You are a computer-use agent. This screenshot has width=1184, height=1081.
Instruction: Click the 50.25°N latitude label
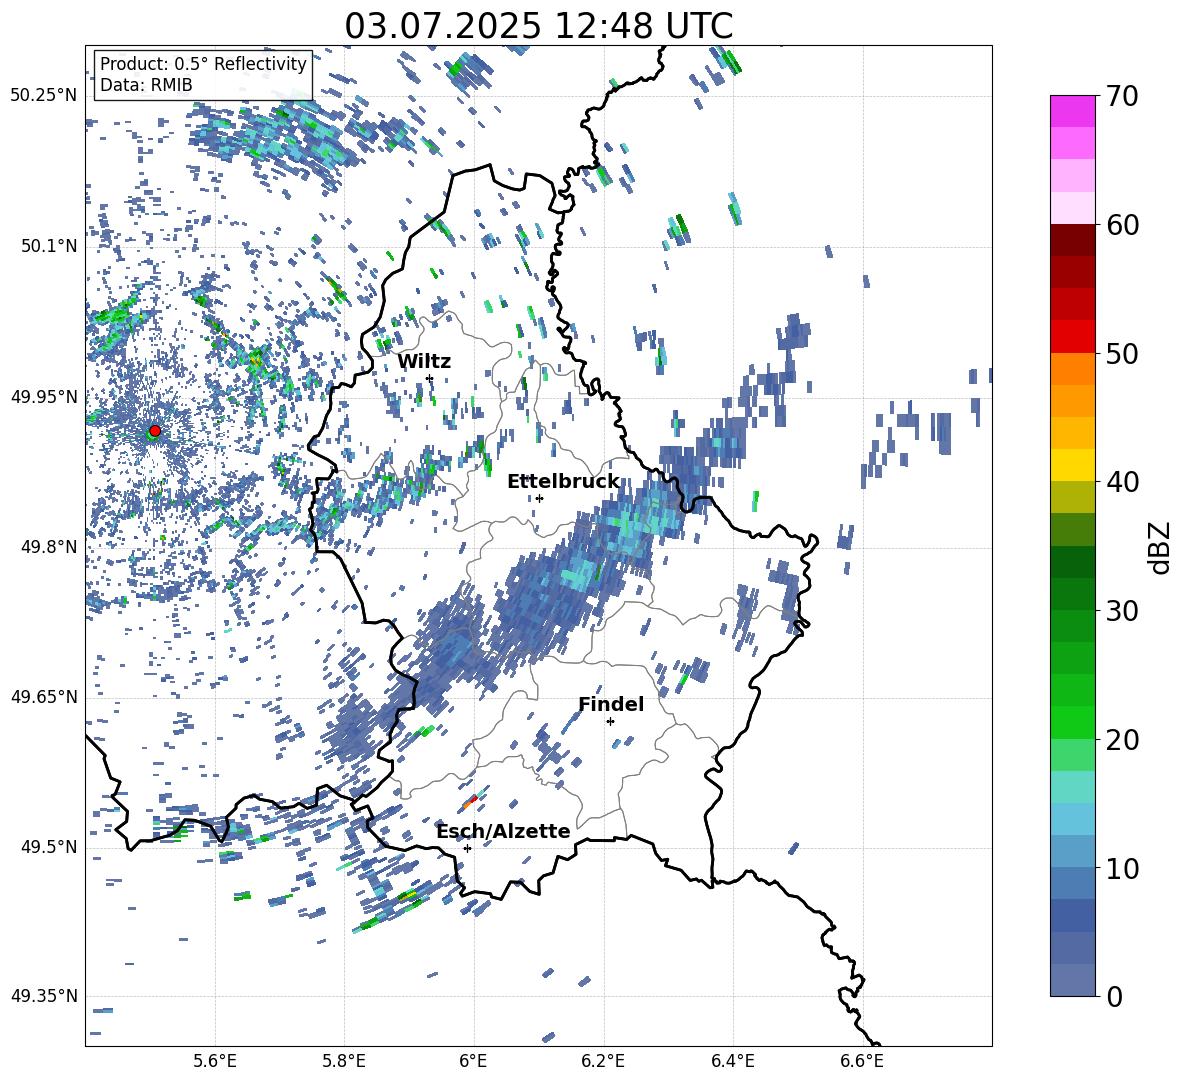click(x=44, y=96)
